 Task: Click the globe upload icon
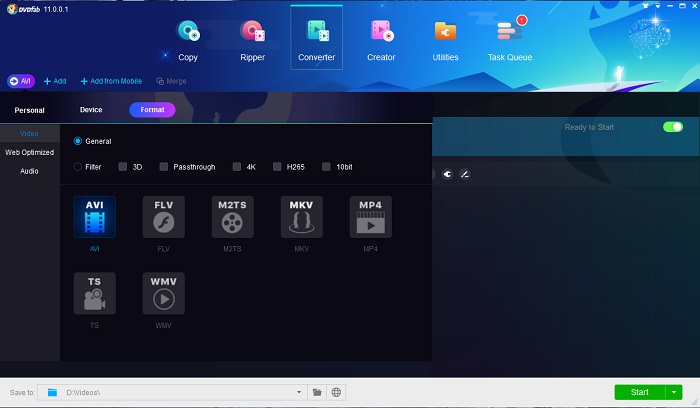pos(336,392)
